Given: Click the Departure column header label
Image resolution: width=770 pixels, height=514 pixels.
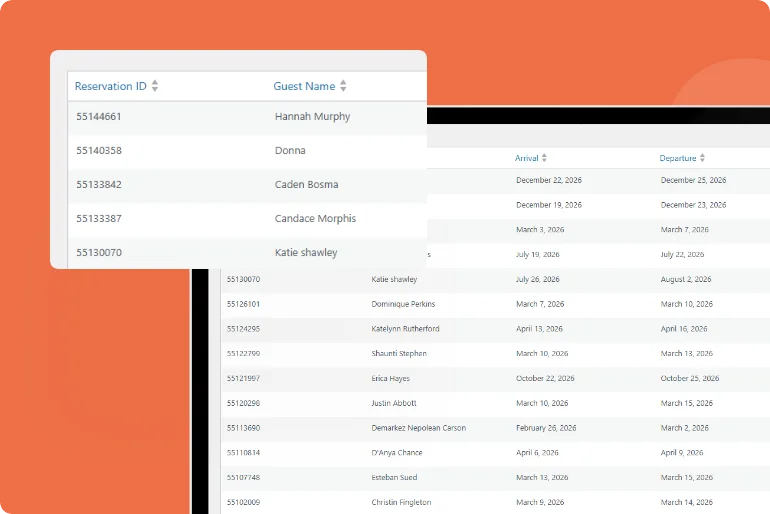Looking at the screenshot, I should pos(677,158).
